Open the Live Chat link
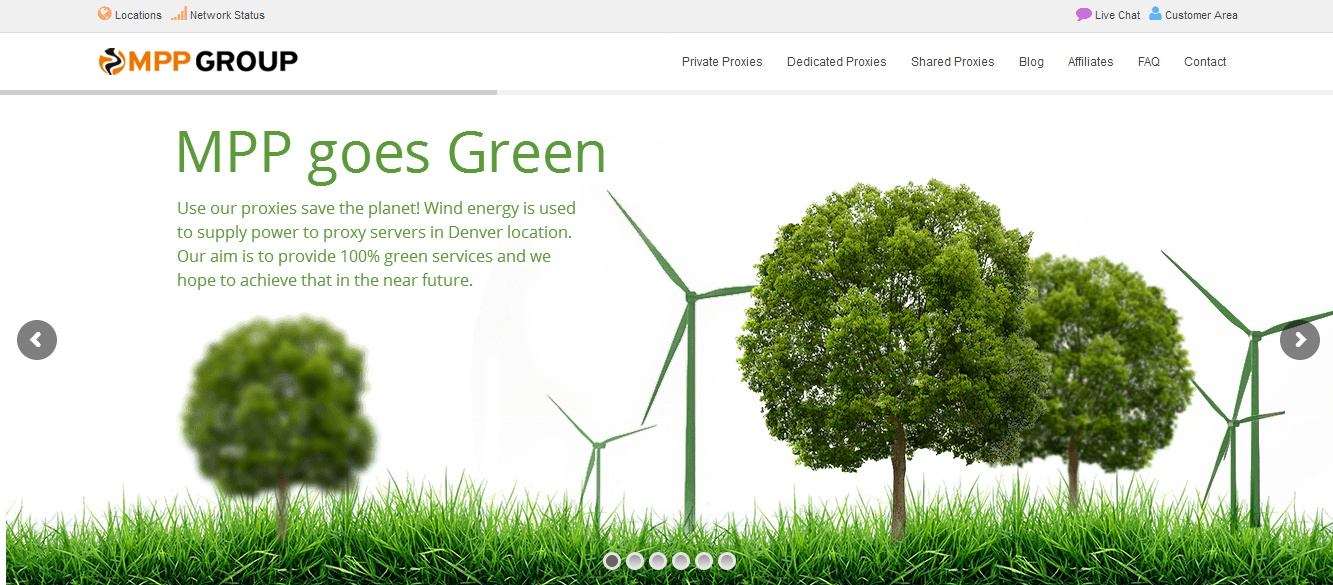This screenshot has height=585, width=1333. point(1117,15)
